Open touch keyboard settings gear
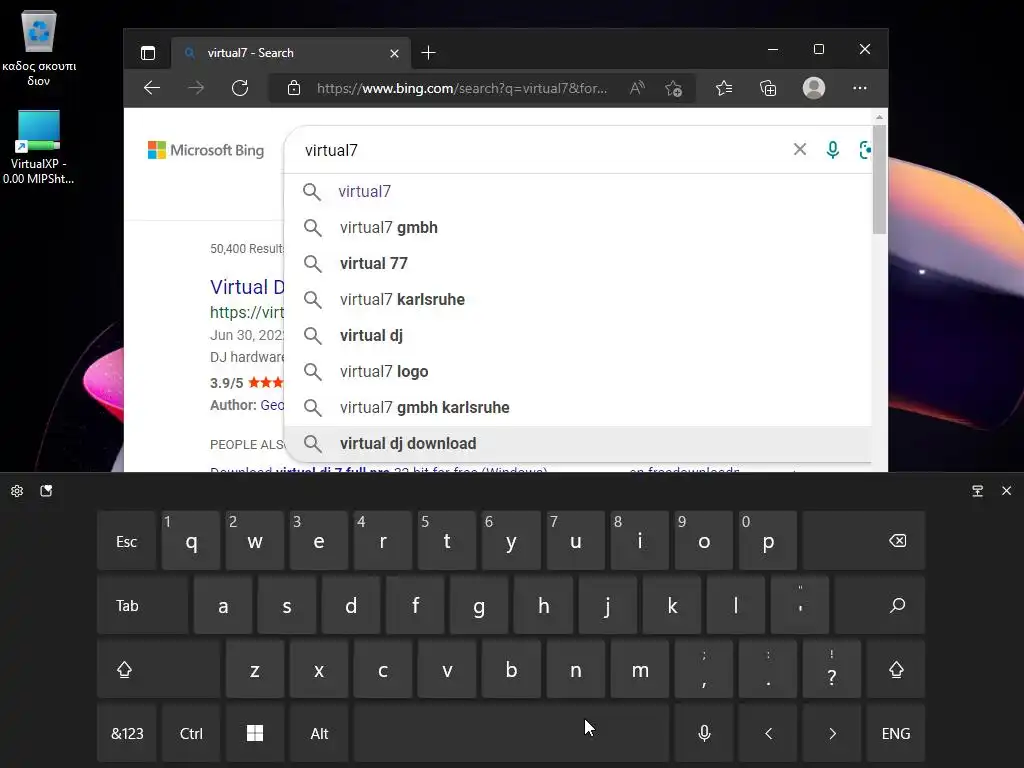This screenshot has height=768, width=1024. [x=17, y=491]
